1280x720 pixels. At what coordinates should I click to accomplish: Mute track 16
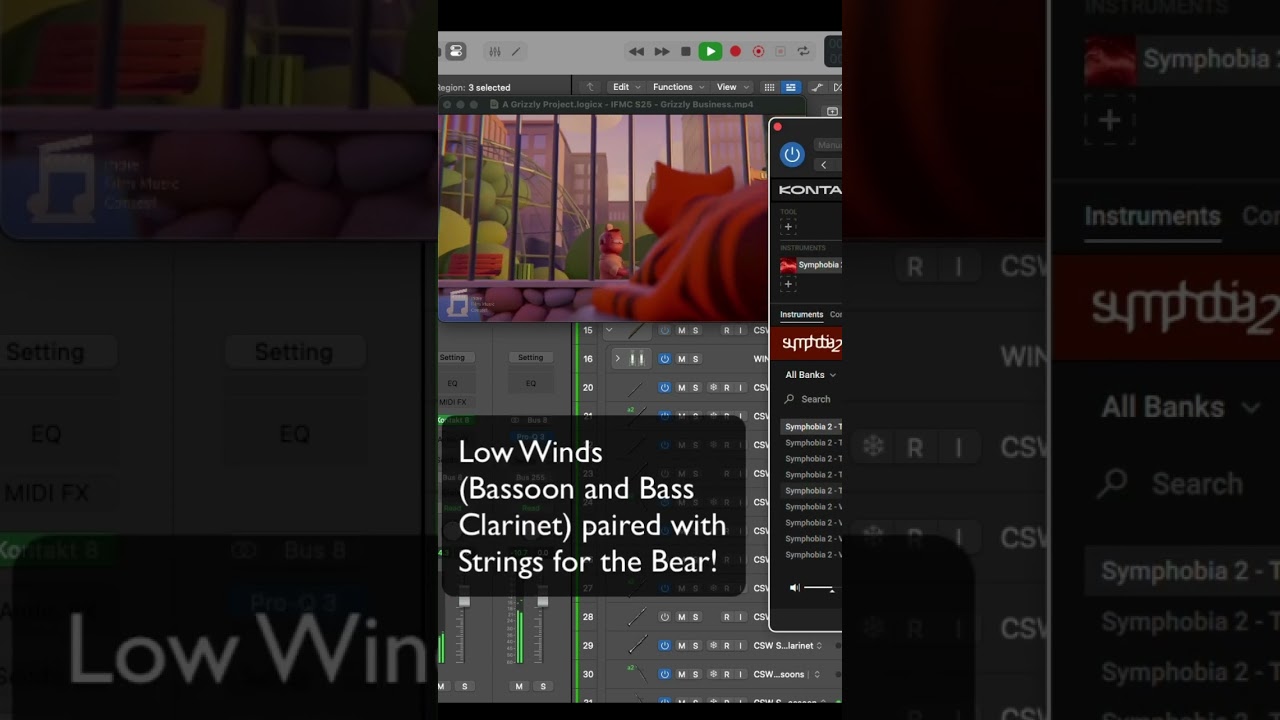pyautogui.click(x=682, y=358)
